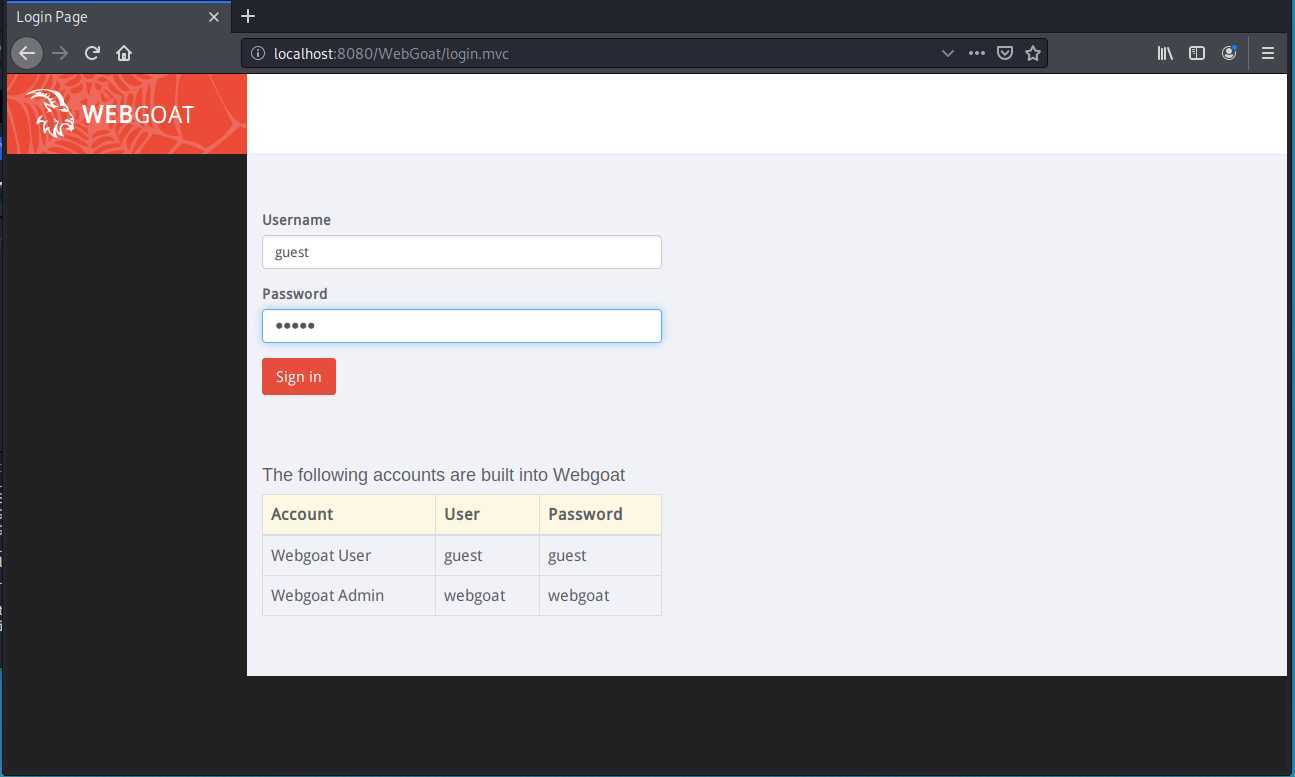Select the Webgoat Admin cell
Image resolution: width=1295 pixels, height=777 pixels.
coord(348,595)
